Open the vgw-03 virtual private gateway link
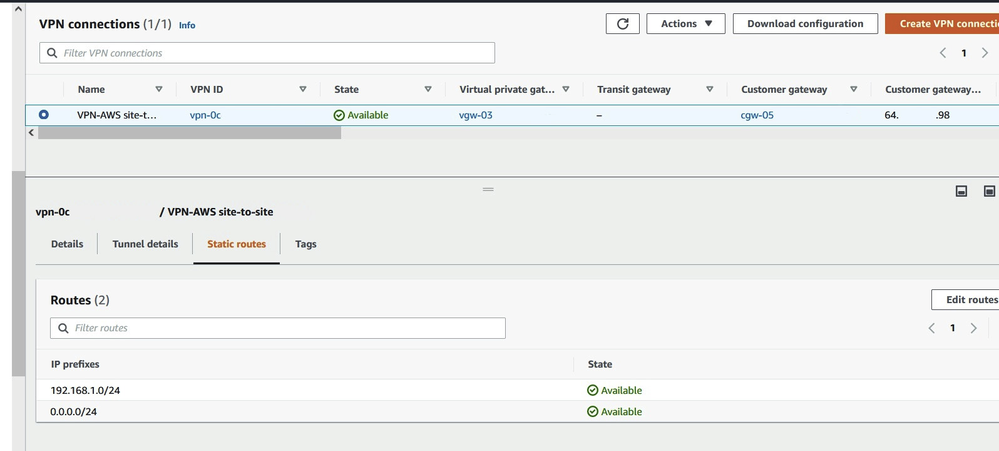 [x=476, y=115]
